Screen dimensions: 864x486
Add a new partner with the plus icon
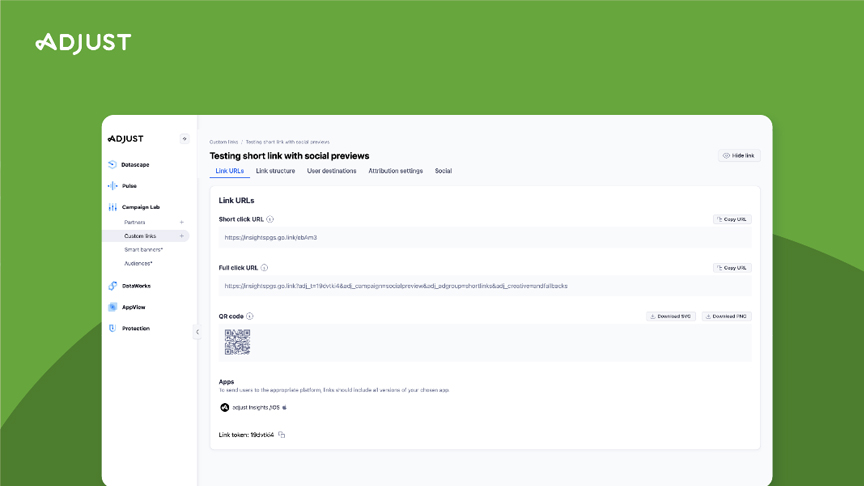point(182,222)
